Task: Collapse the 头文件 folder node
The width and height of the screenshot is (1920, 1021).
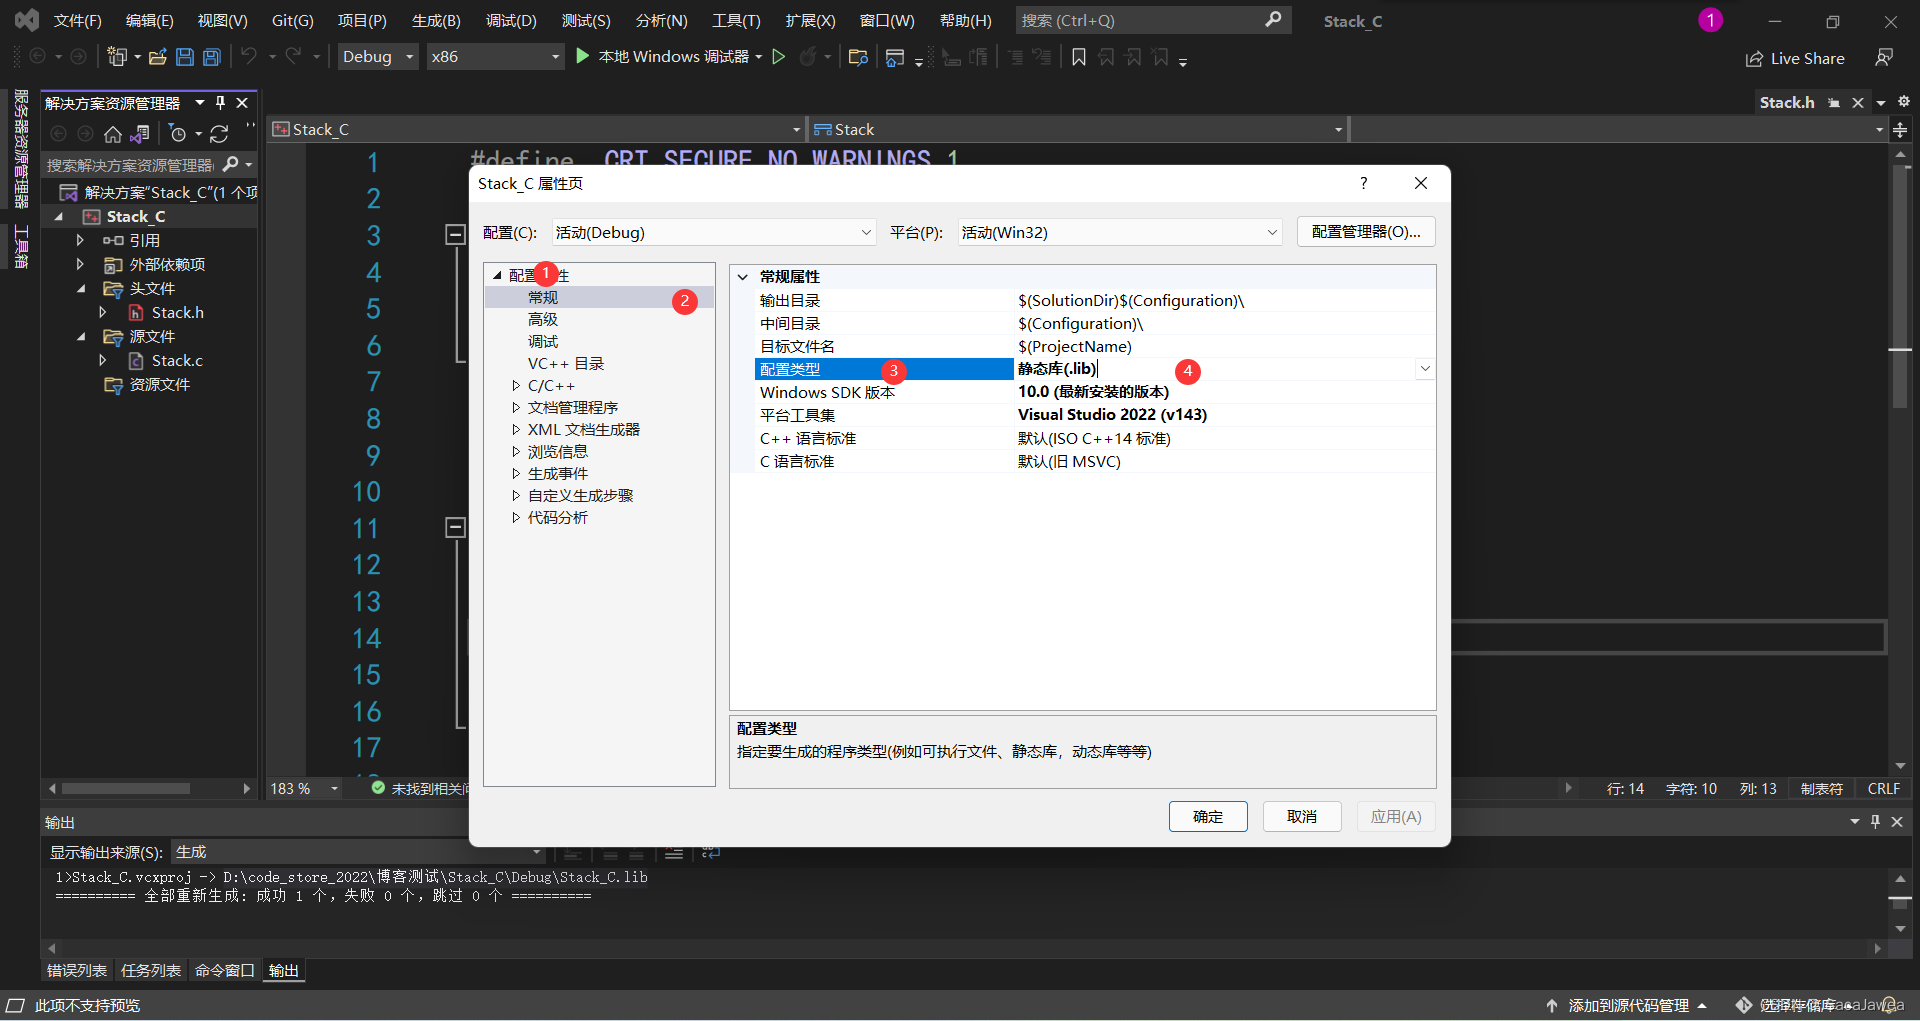Action: [x=81, y=289]
